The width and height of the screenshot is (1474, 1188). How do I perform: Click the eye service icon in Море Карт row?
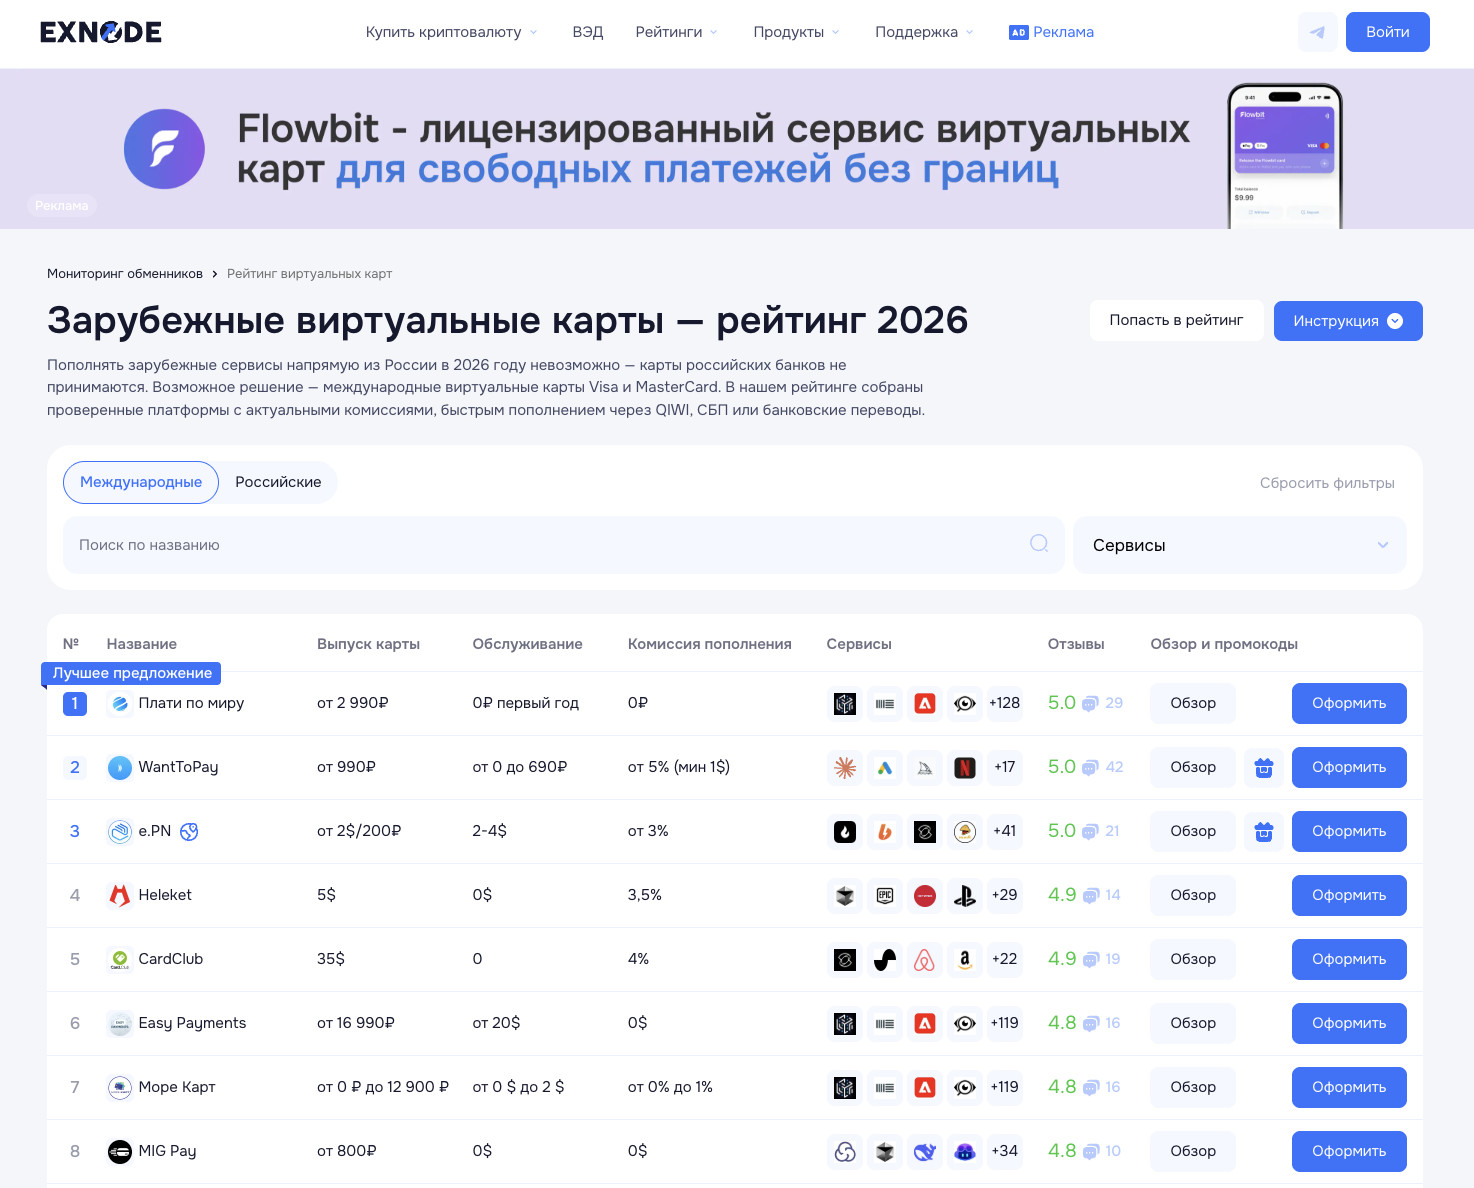point(965,1087)
